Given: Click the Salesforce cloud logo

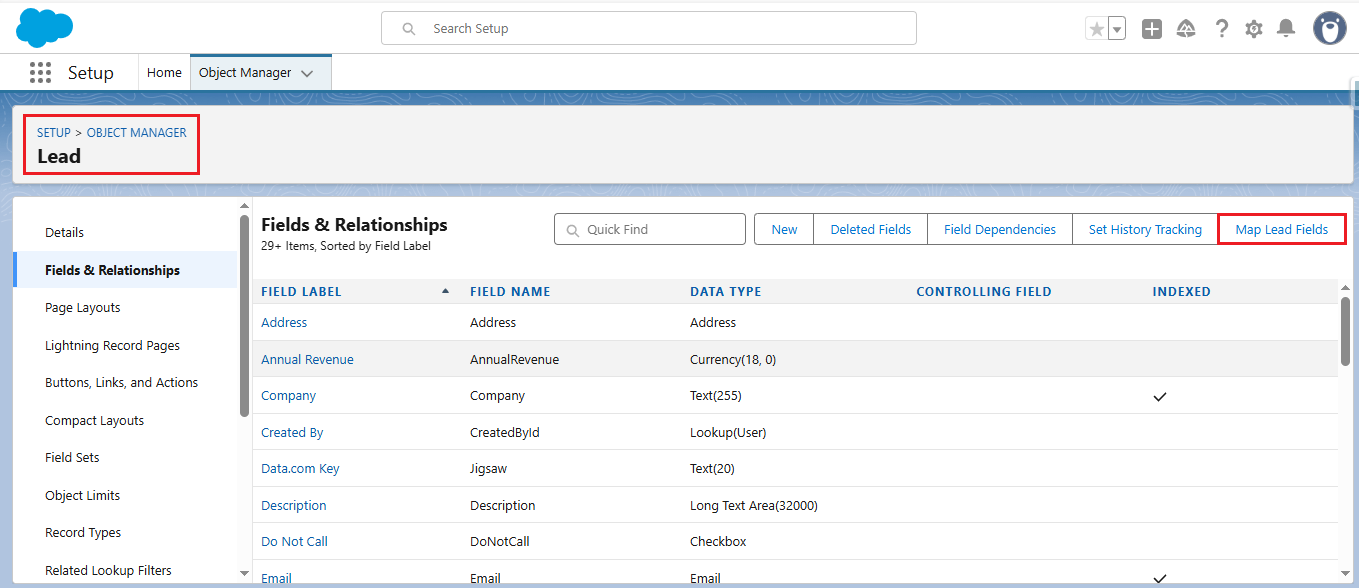Looking at the screenshot, I should click(x=44, y=27).
